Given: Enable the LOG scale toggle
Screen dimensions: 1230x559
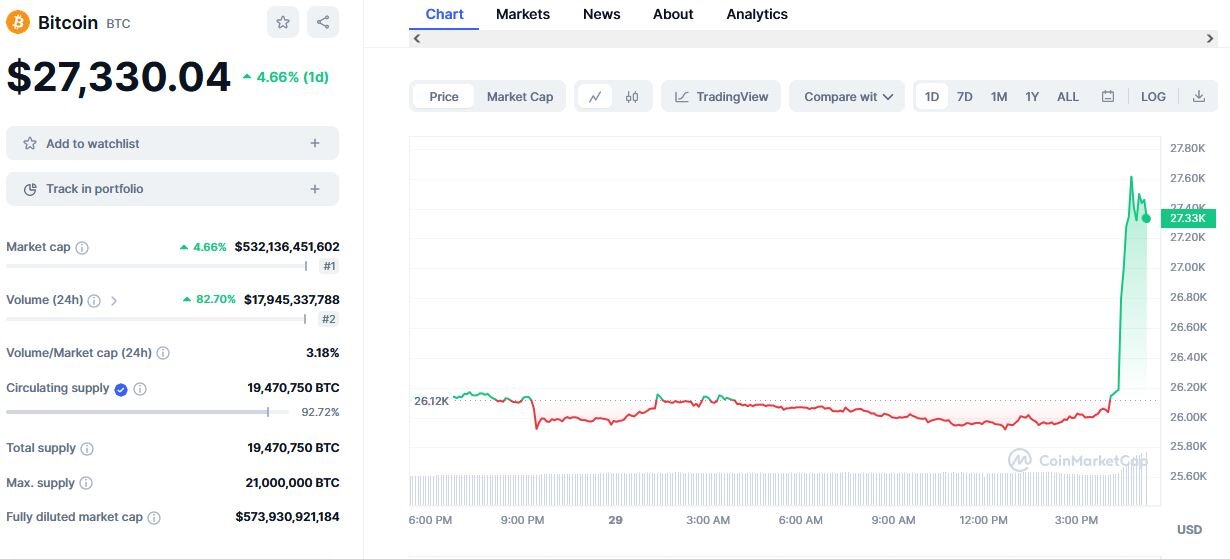Looking at the screenshot, I should pos(1153,97).
